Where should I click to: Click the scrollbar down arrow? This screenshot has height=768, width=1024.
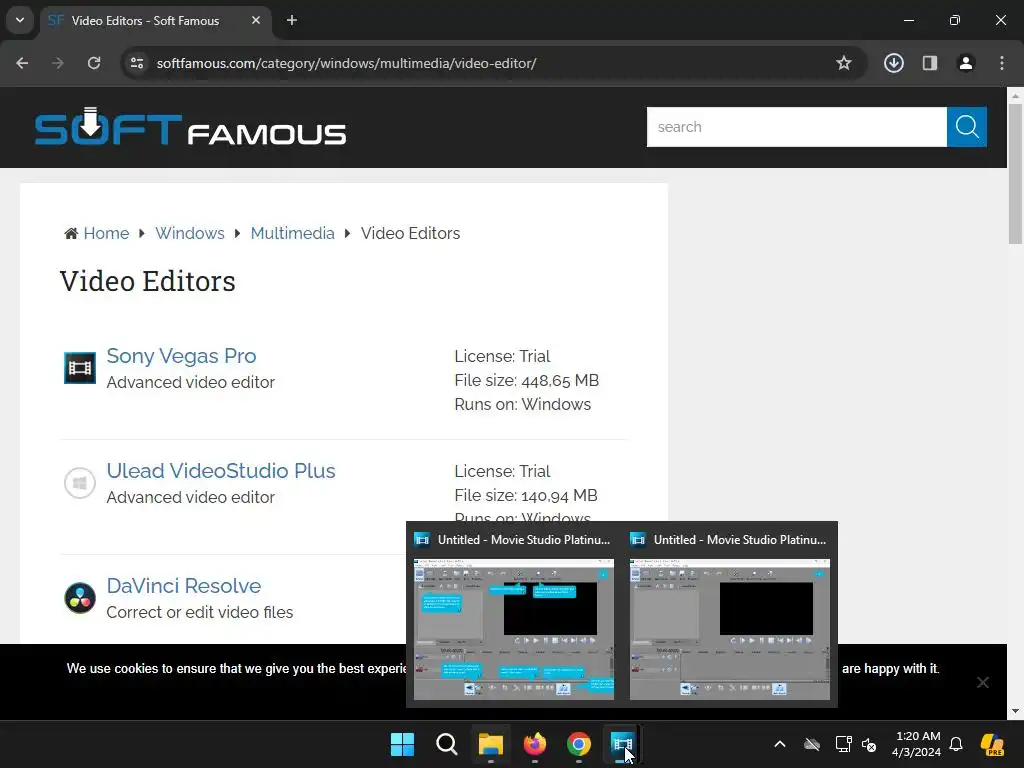click(1015, 711)
